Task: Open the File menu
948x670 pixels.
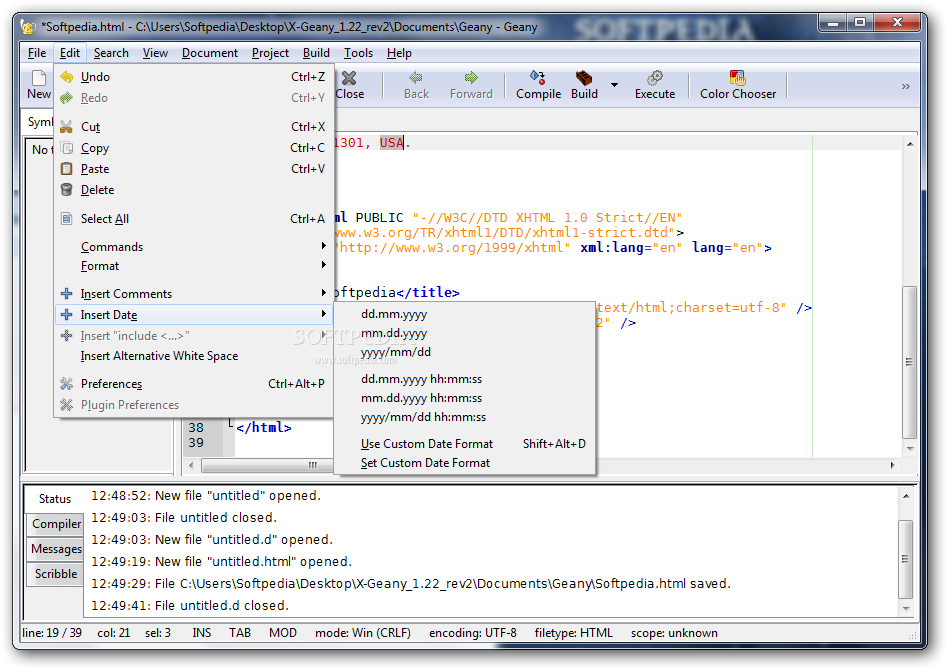Action: [37, 53]
